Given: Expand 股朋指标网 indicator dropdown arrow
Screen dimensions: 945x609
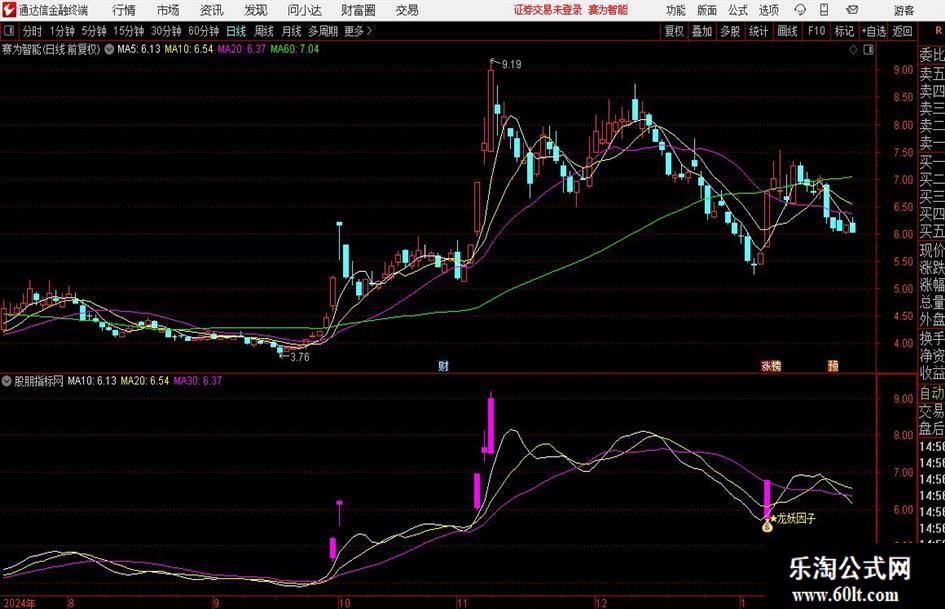Looking at the screenshot, I should pos(7,381).
